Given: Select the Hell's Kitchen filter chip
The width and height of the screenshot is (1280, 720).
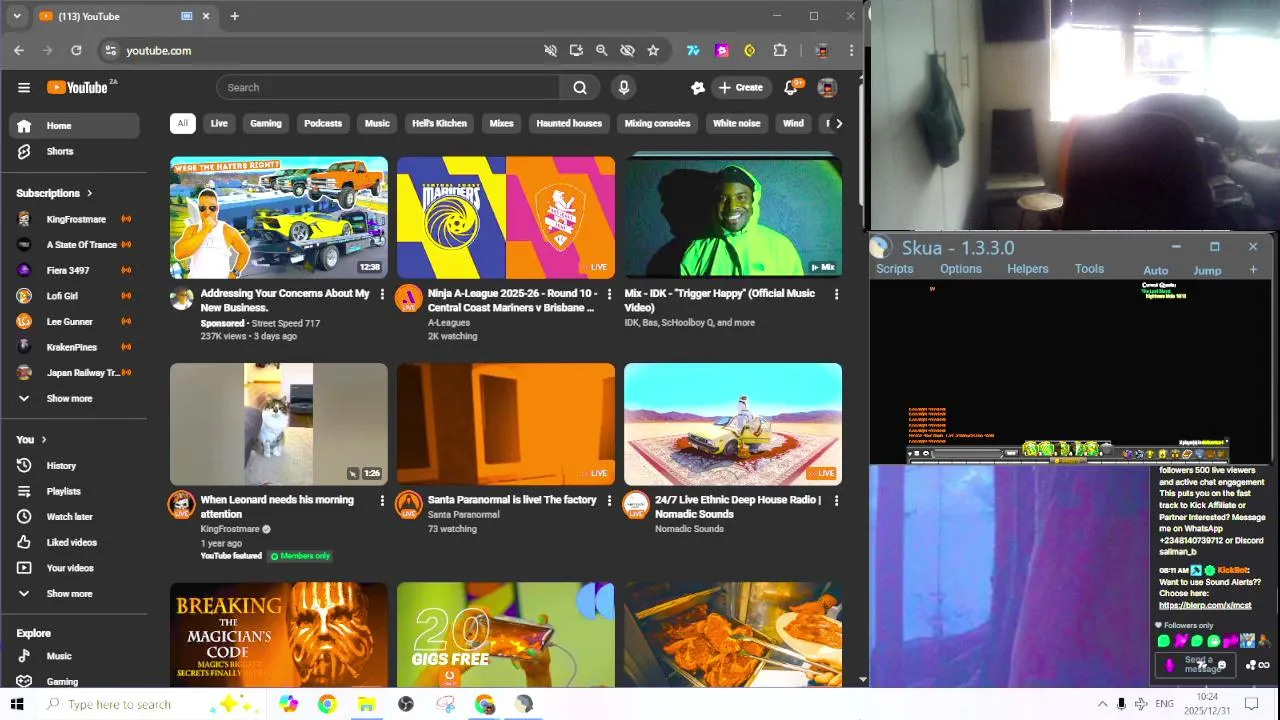Looking at the screenshot, I should tap(439, 123).
